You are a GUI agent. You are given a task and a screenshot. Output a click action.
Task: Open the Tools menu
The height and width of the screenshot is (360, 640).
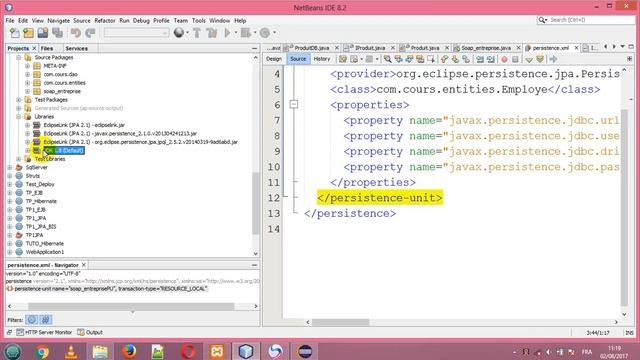pyautogui.click(x=199, y=20)
